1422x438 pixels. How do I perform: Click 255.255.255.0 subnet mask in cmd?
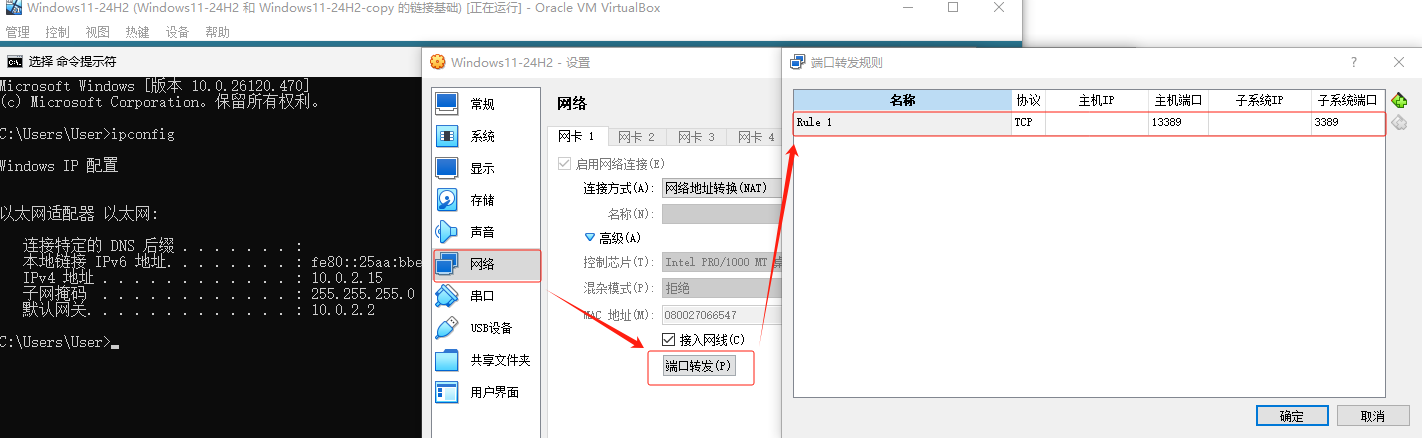click(x=362, y=294)
